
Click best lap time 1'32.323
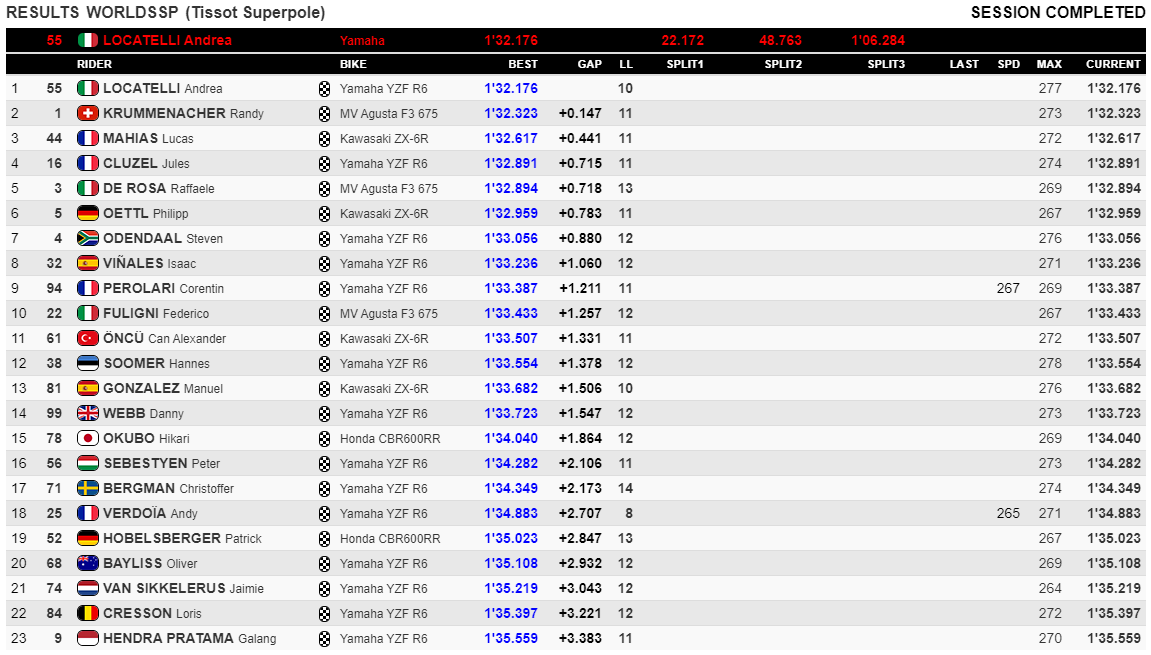[x=511, y=113]
